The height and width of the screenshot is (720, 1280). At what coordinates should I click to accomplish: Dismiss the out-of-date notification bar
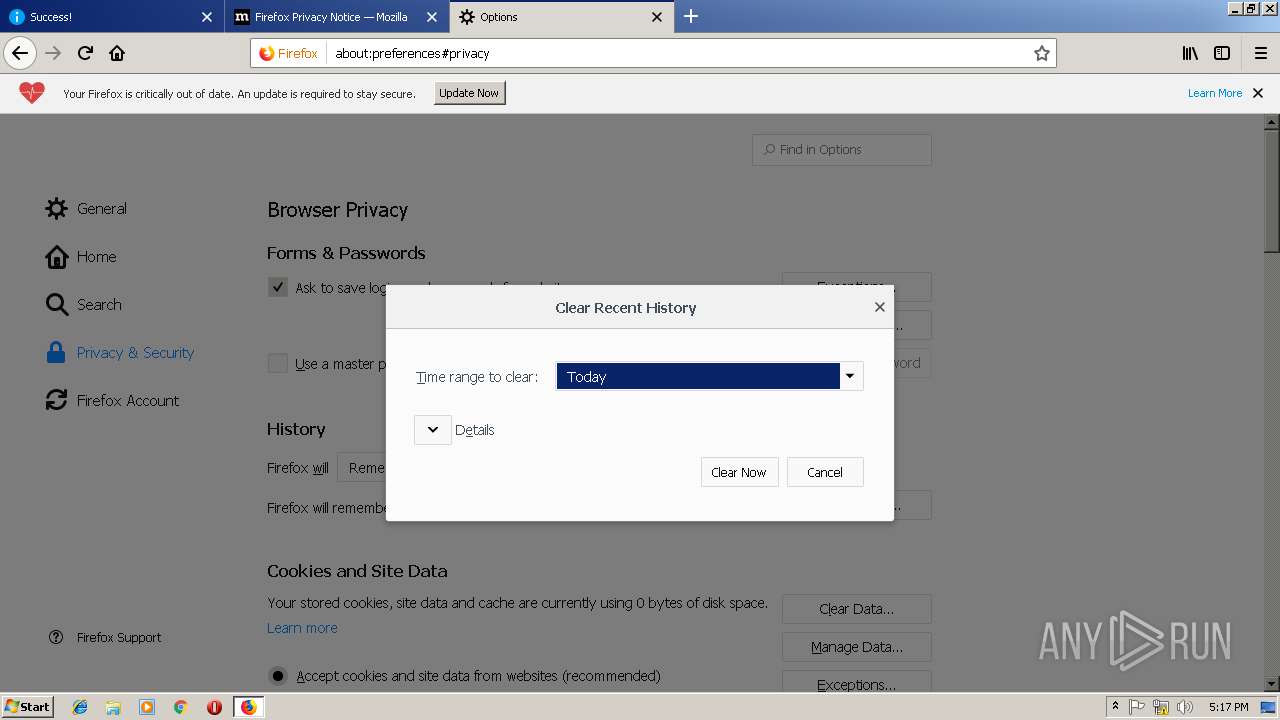coord(1258,93)
